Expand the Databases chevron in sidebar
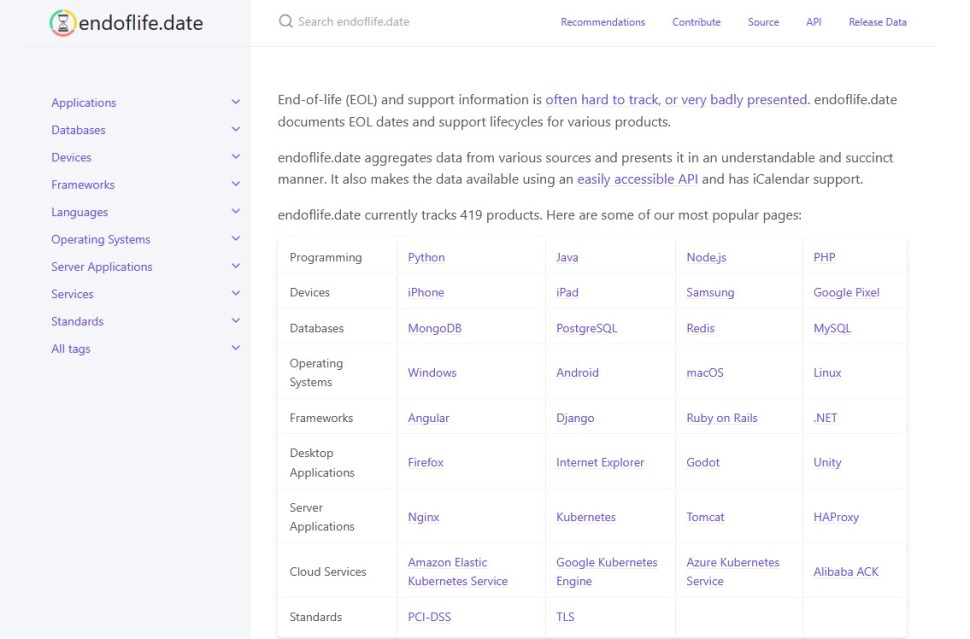970x639 pixels. (236, 129)
